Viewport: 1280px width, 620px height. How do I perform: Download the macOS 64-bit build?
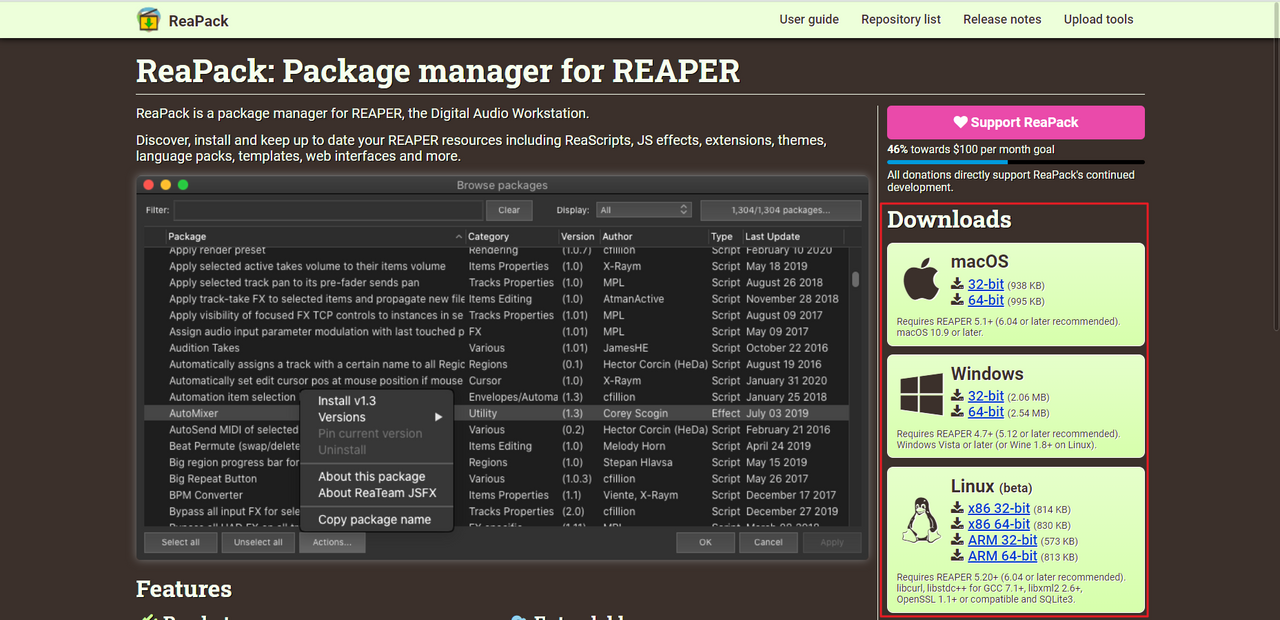pyautogui.click(x=985, y=300)
